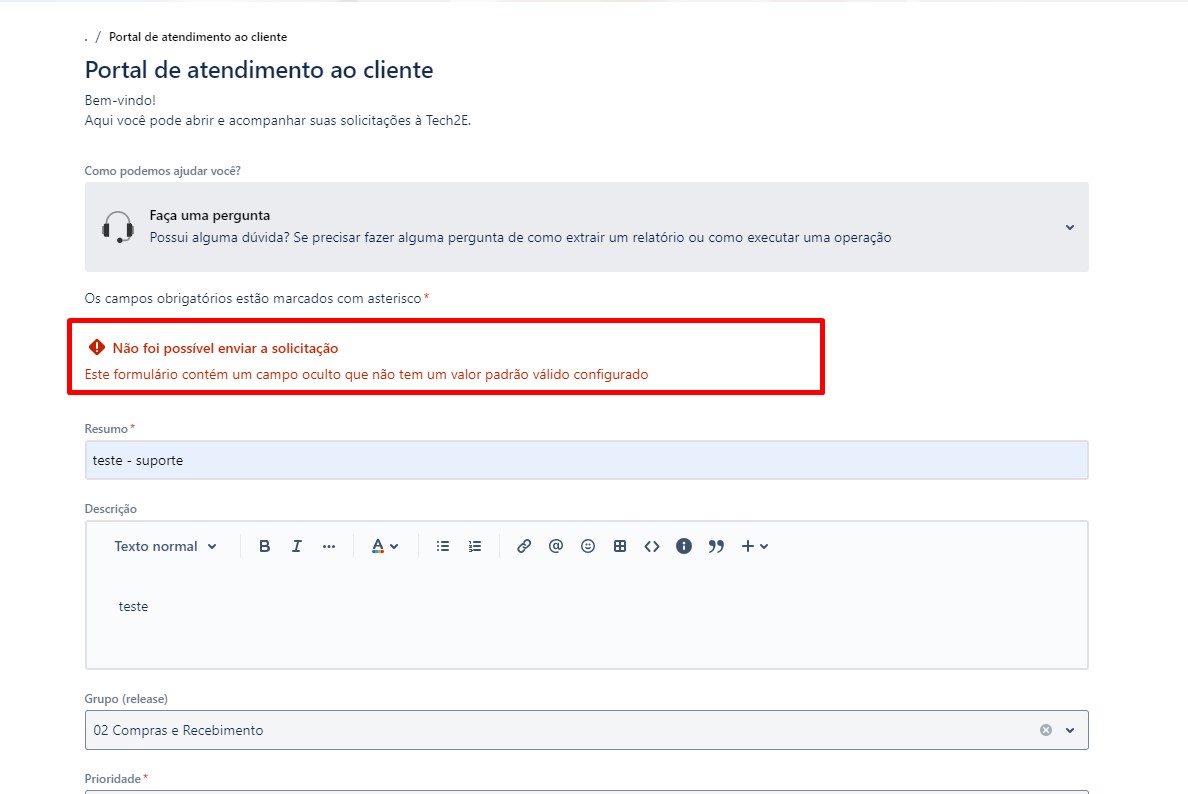Toggle italic formatting in description editor
The height and width of the screenshot is (794, 1188).
pos(296,546)
